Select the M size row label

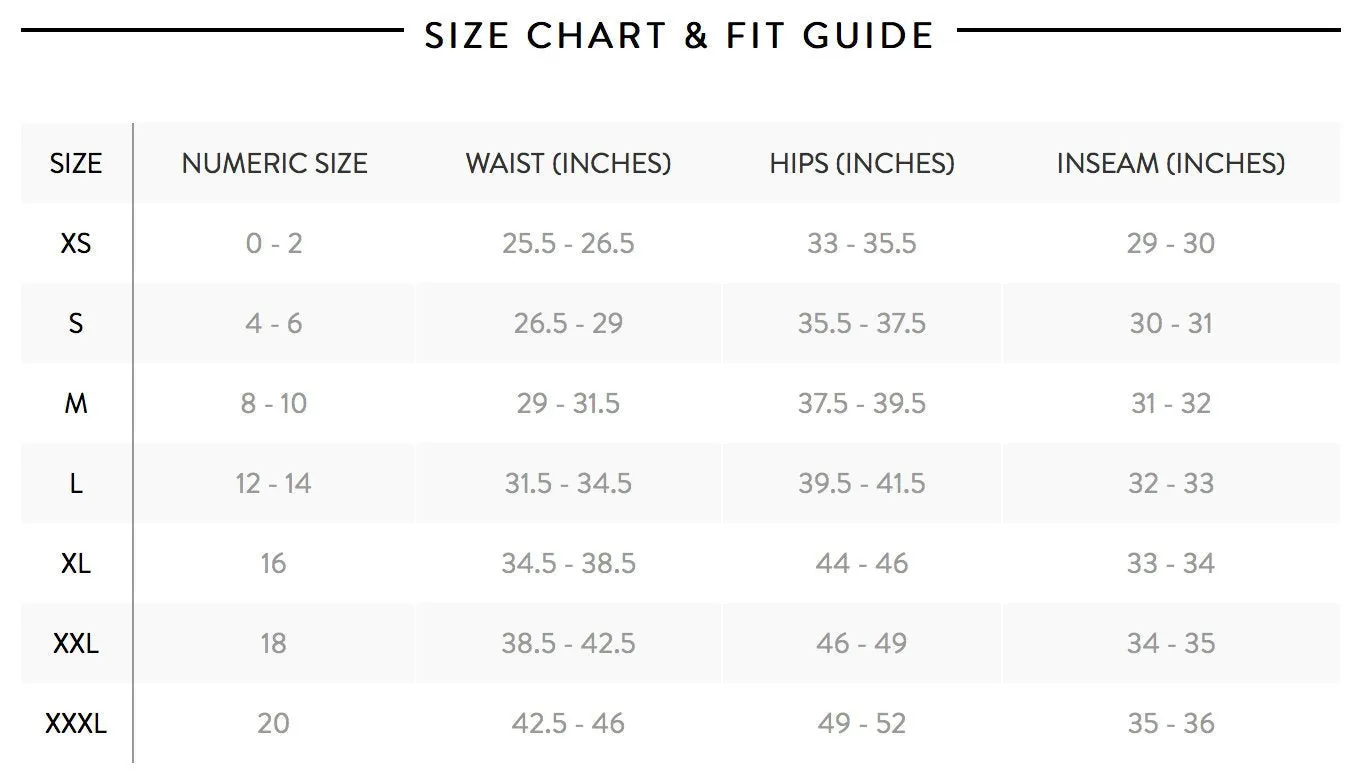click(x=76, y=403)
